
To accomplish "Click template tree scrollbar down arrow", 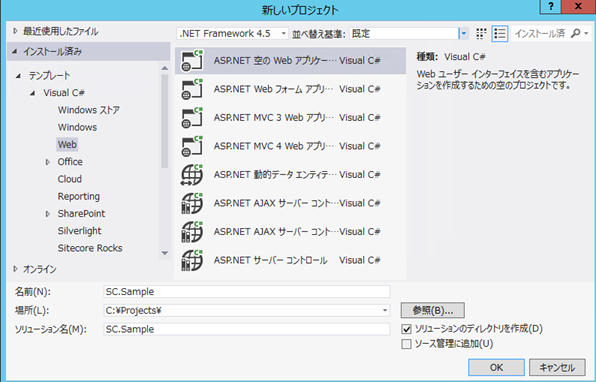I will (x=165, y=253).
